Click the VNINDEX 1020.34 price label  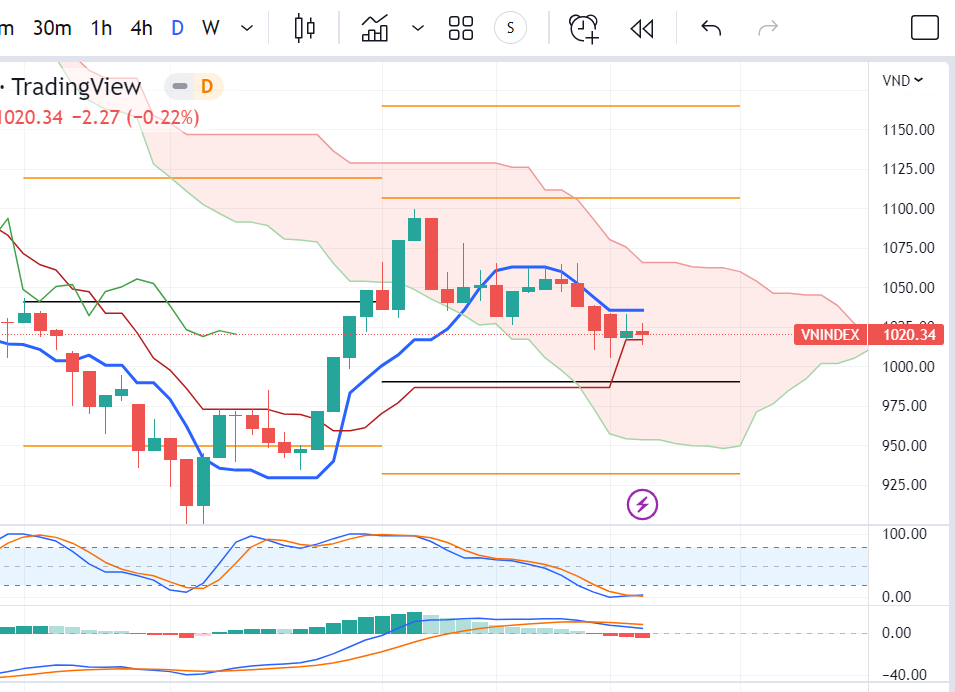869,335
